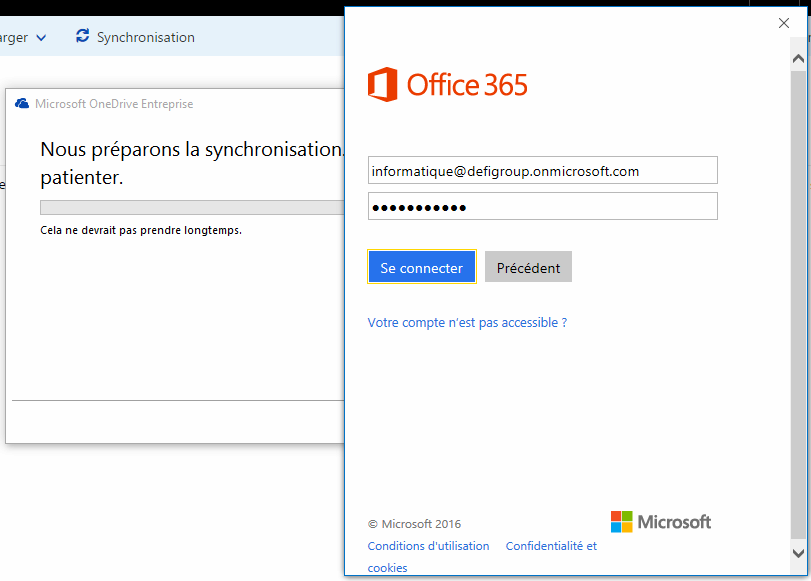Click the scrollbar down arrow
This screenshot has width=811, height=581.
coord(798,553)
